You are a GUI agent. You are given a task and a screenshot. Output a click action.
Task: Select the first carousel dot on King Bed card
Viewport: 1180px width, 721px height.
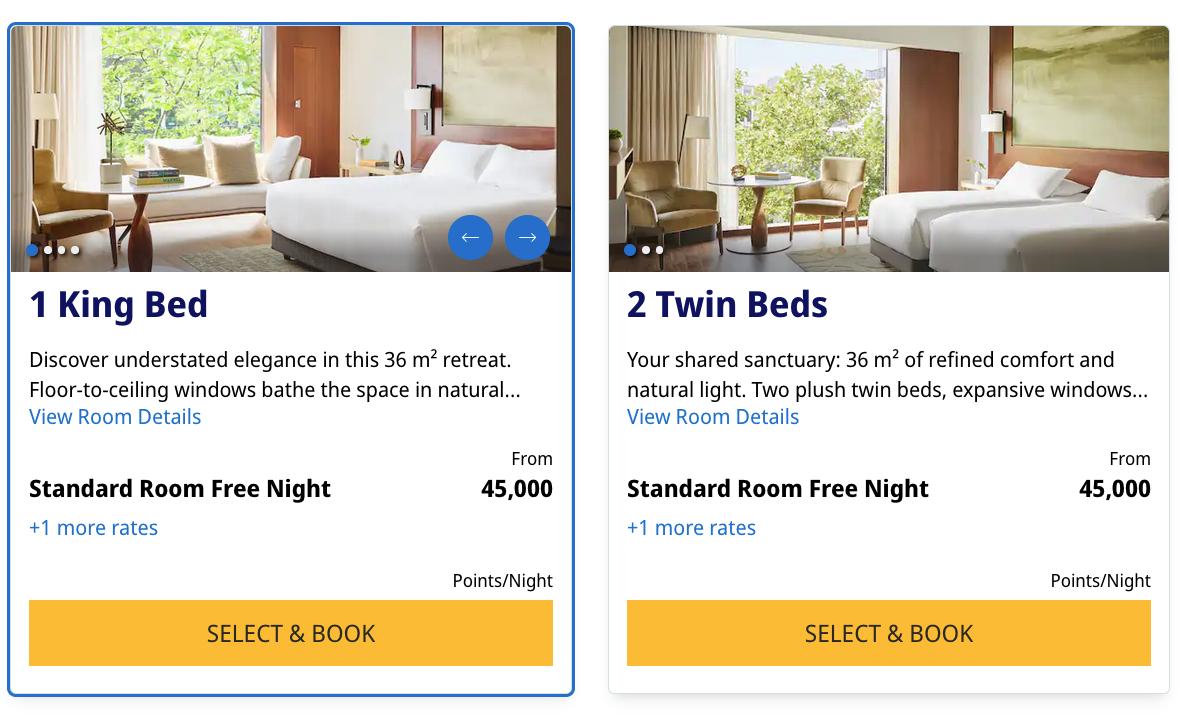point(32,250)
